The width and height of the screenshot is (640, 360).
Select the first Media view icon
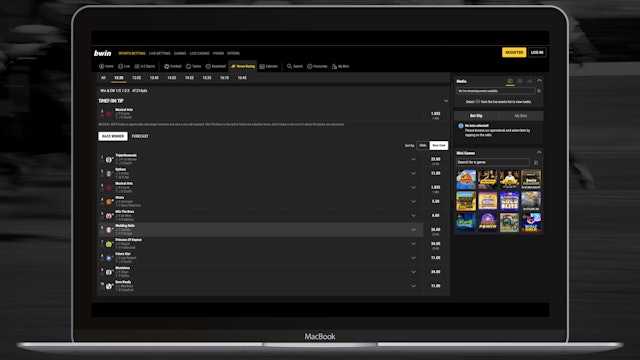[x=510, y=81]
